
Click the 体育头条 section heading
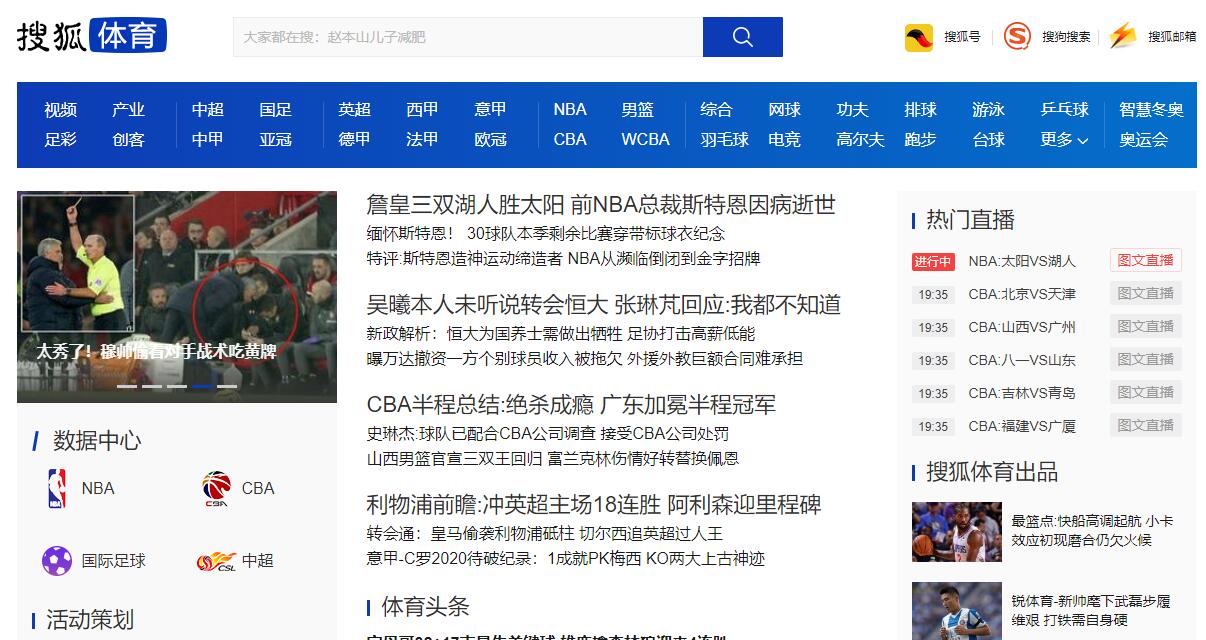425,607
